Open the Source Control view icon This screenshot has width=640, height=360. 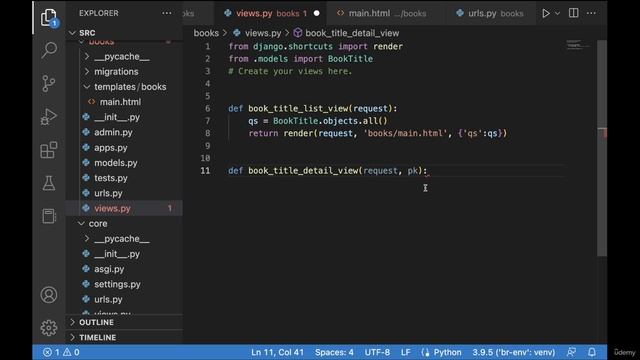coord(49,84)
